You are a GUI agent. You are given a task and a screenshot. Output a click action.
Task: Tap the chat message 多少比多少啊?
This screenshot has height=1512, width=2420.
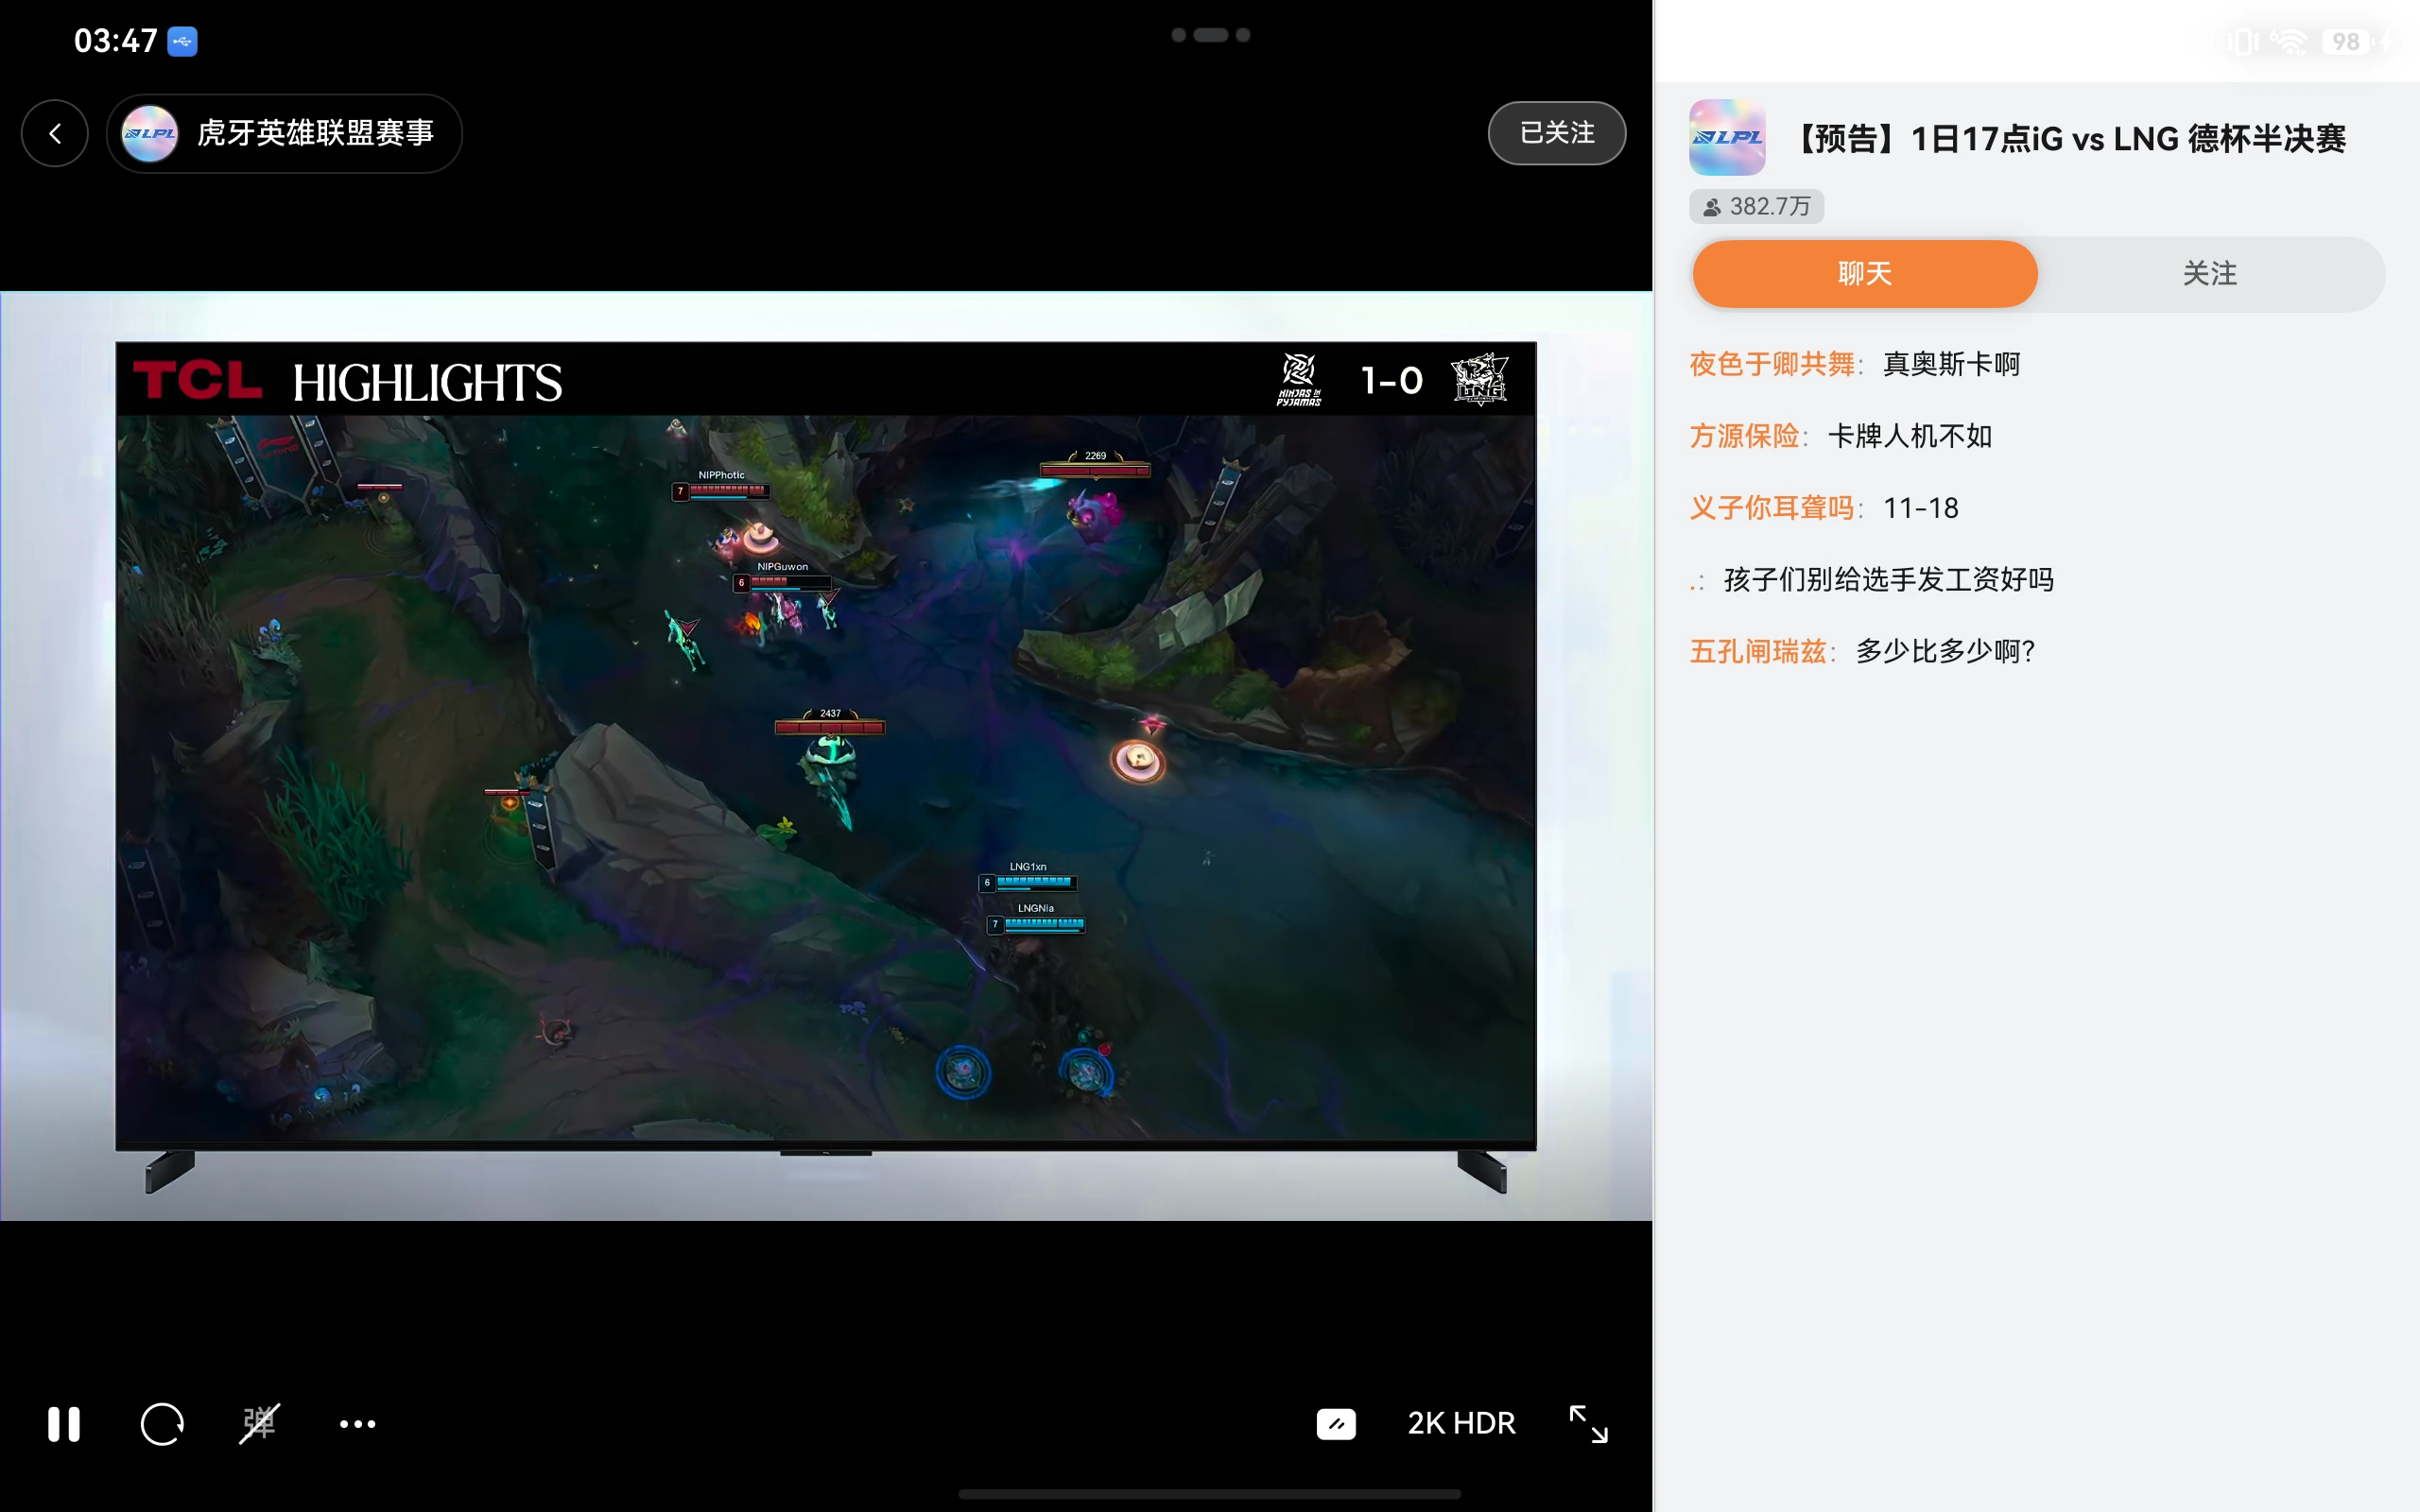click(x=1945, y=652)
